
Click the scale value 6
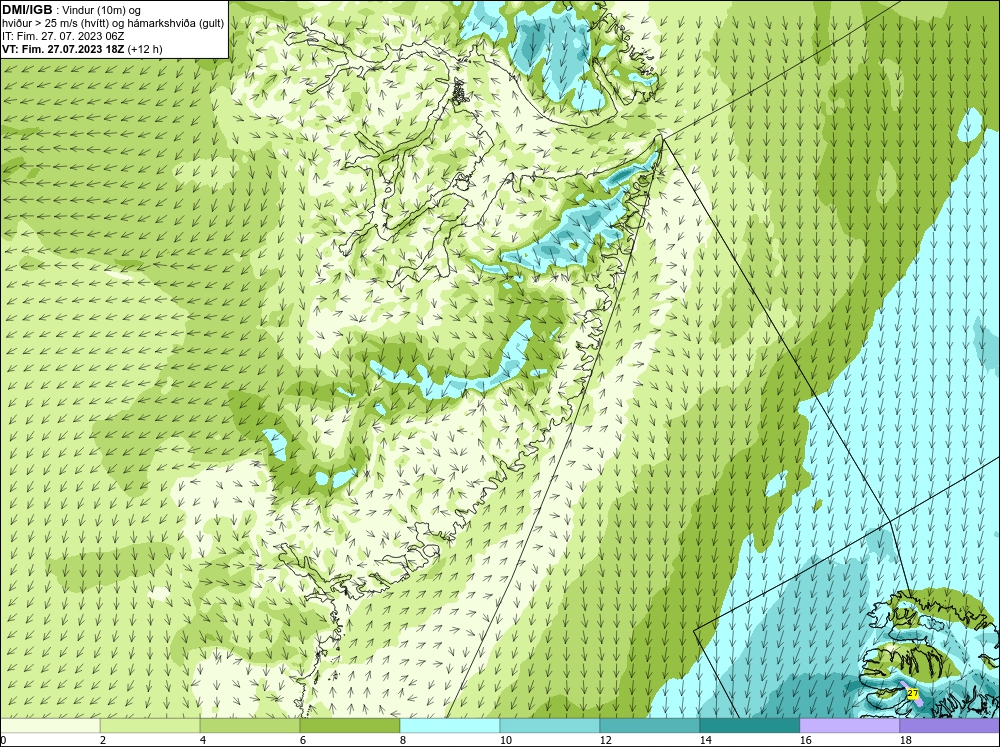(303, 740)
